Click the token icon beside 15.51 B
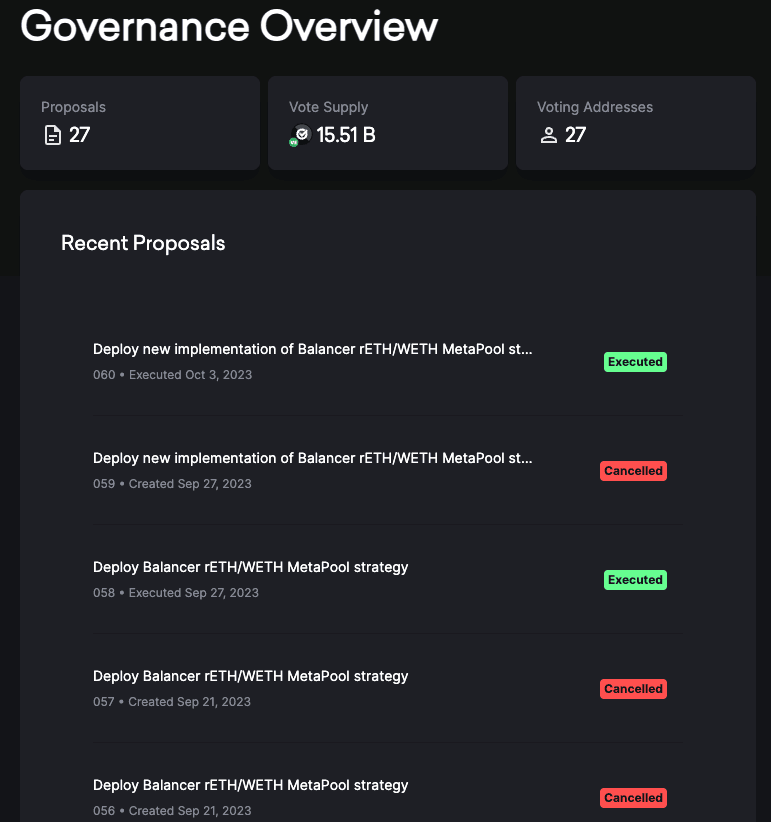Viewport: 771px width, 822px height. tap(300, 135)
